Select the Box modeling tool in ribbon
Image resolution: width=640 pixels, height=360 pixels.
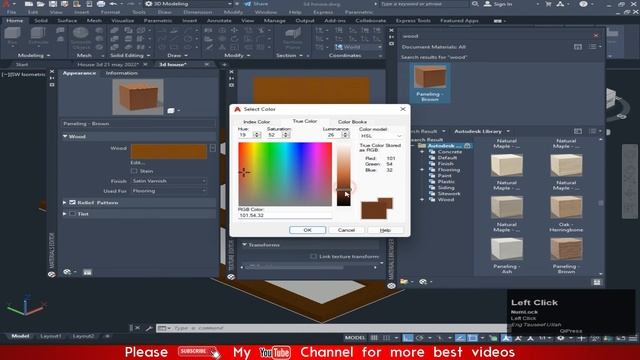[13, 36]
